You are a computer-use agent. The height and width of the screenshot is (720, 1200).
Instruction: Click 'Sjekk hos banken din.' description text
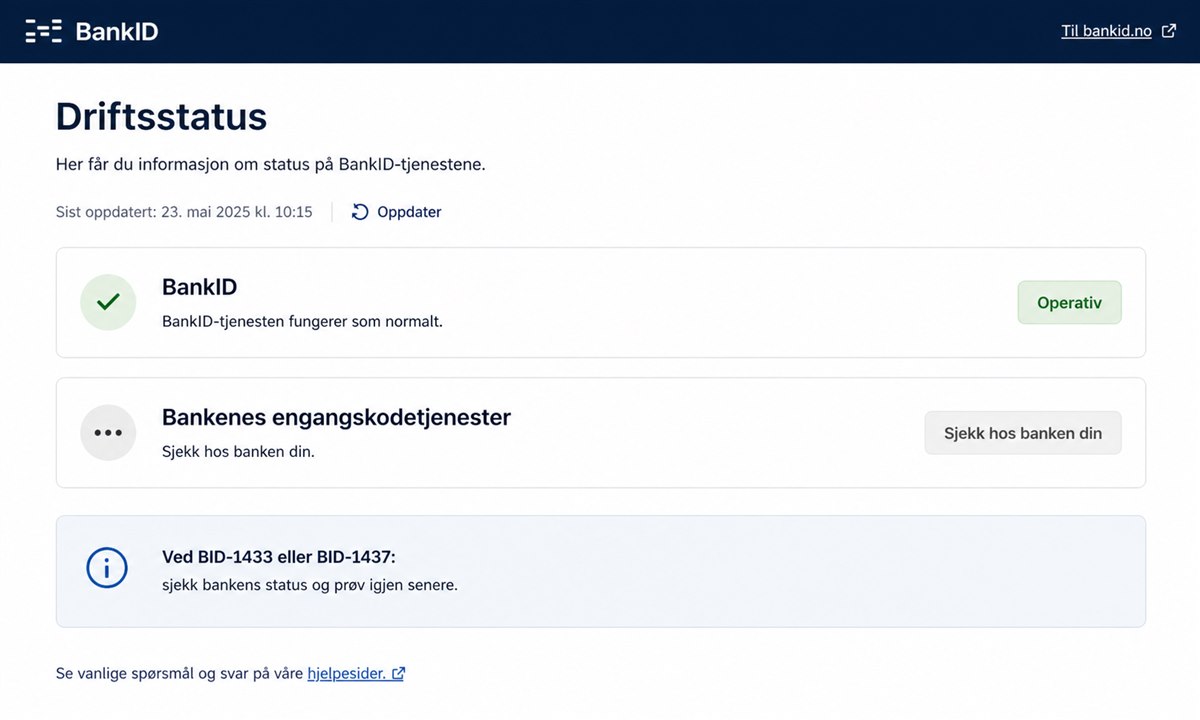[x=238, y=452]
